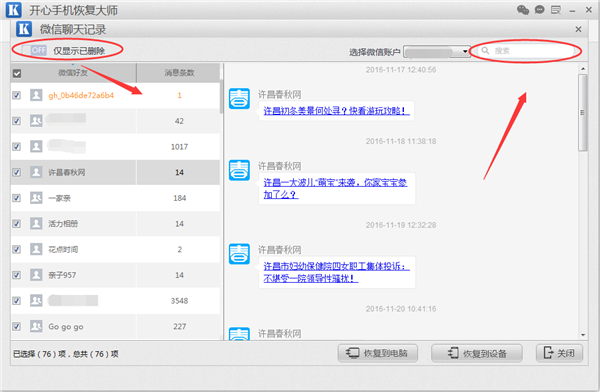Minimize the 开心手机恢复大师 window
This screenshot has width=600, height=392.
click(x=572, y=11)
